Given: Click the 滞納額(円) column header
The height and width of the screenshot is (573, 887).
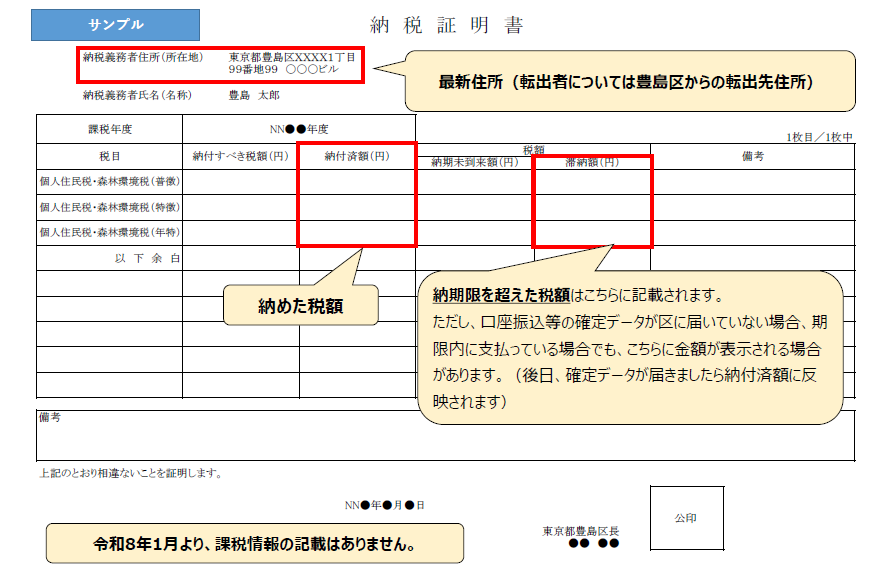Looking at the screenshot, I should tap(592, 162).
